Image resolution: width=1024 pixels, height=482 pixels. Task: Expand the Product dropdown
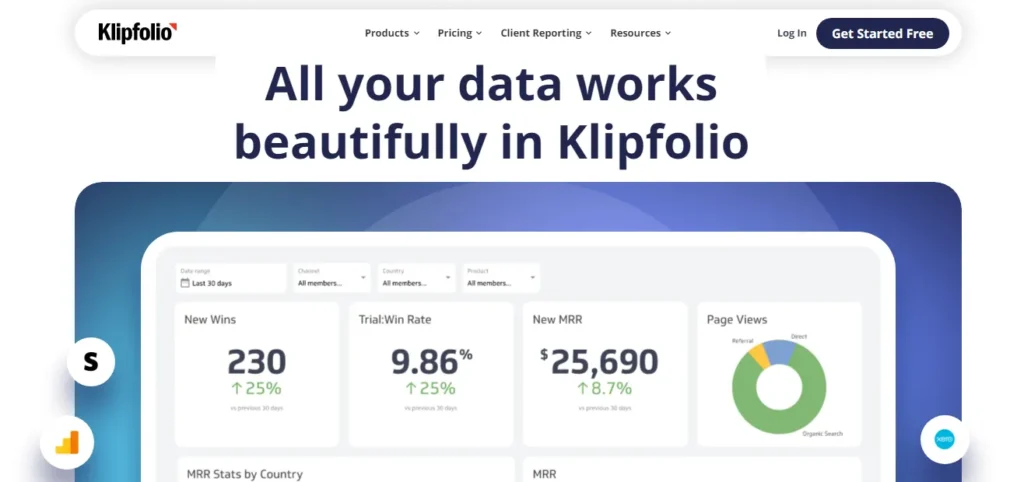502,278
